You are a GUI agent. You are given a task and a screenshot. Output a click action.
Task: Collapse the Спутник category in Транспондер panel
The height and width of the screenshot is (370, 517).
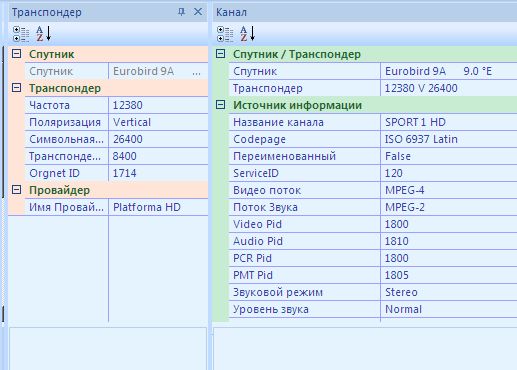[16, 54]
